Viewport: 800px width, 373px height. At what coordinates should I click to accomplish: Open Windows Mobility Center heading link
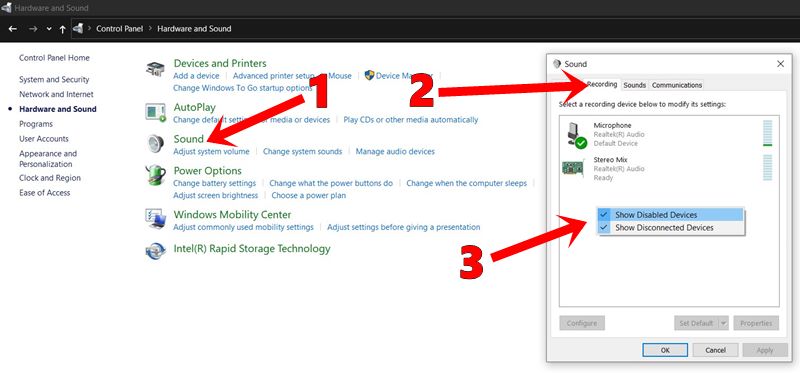click(x=232, y=214)
